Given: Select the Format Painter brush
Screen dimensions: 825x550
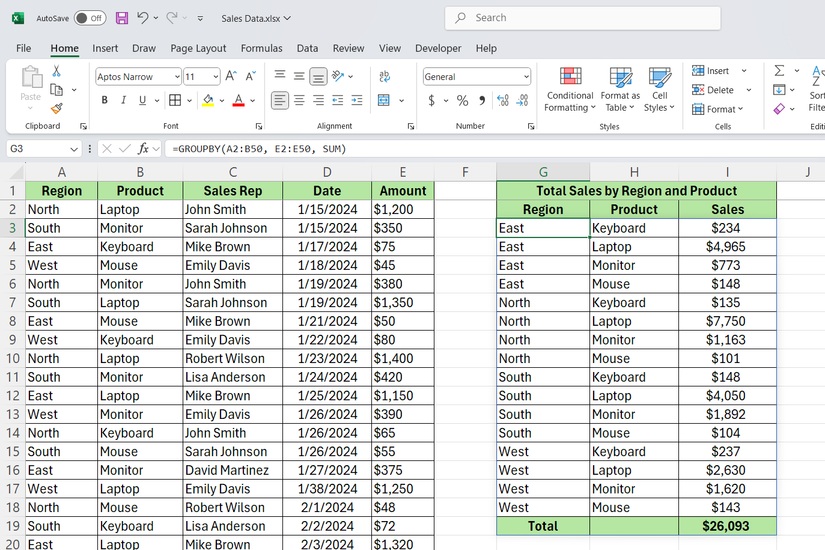Looking at the screenshot, I should pyautogui.click(x=57, y=108).
